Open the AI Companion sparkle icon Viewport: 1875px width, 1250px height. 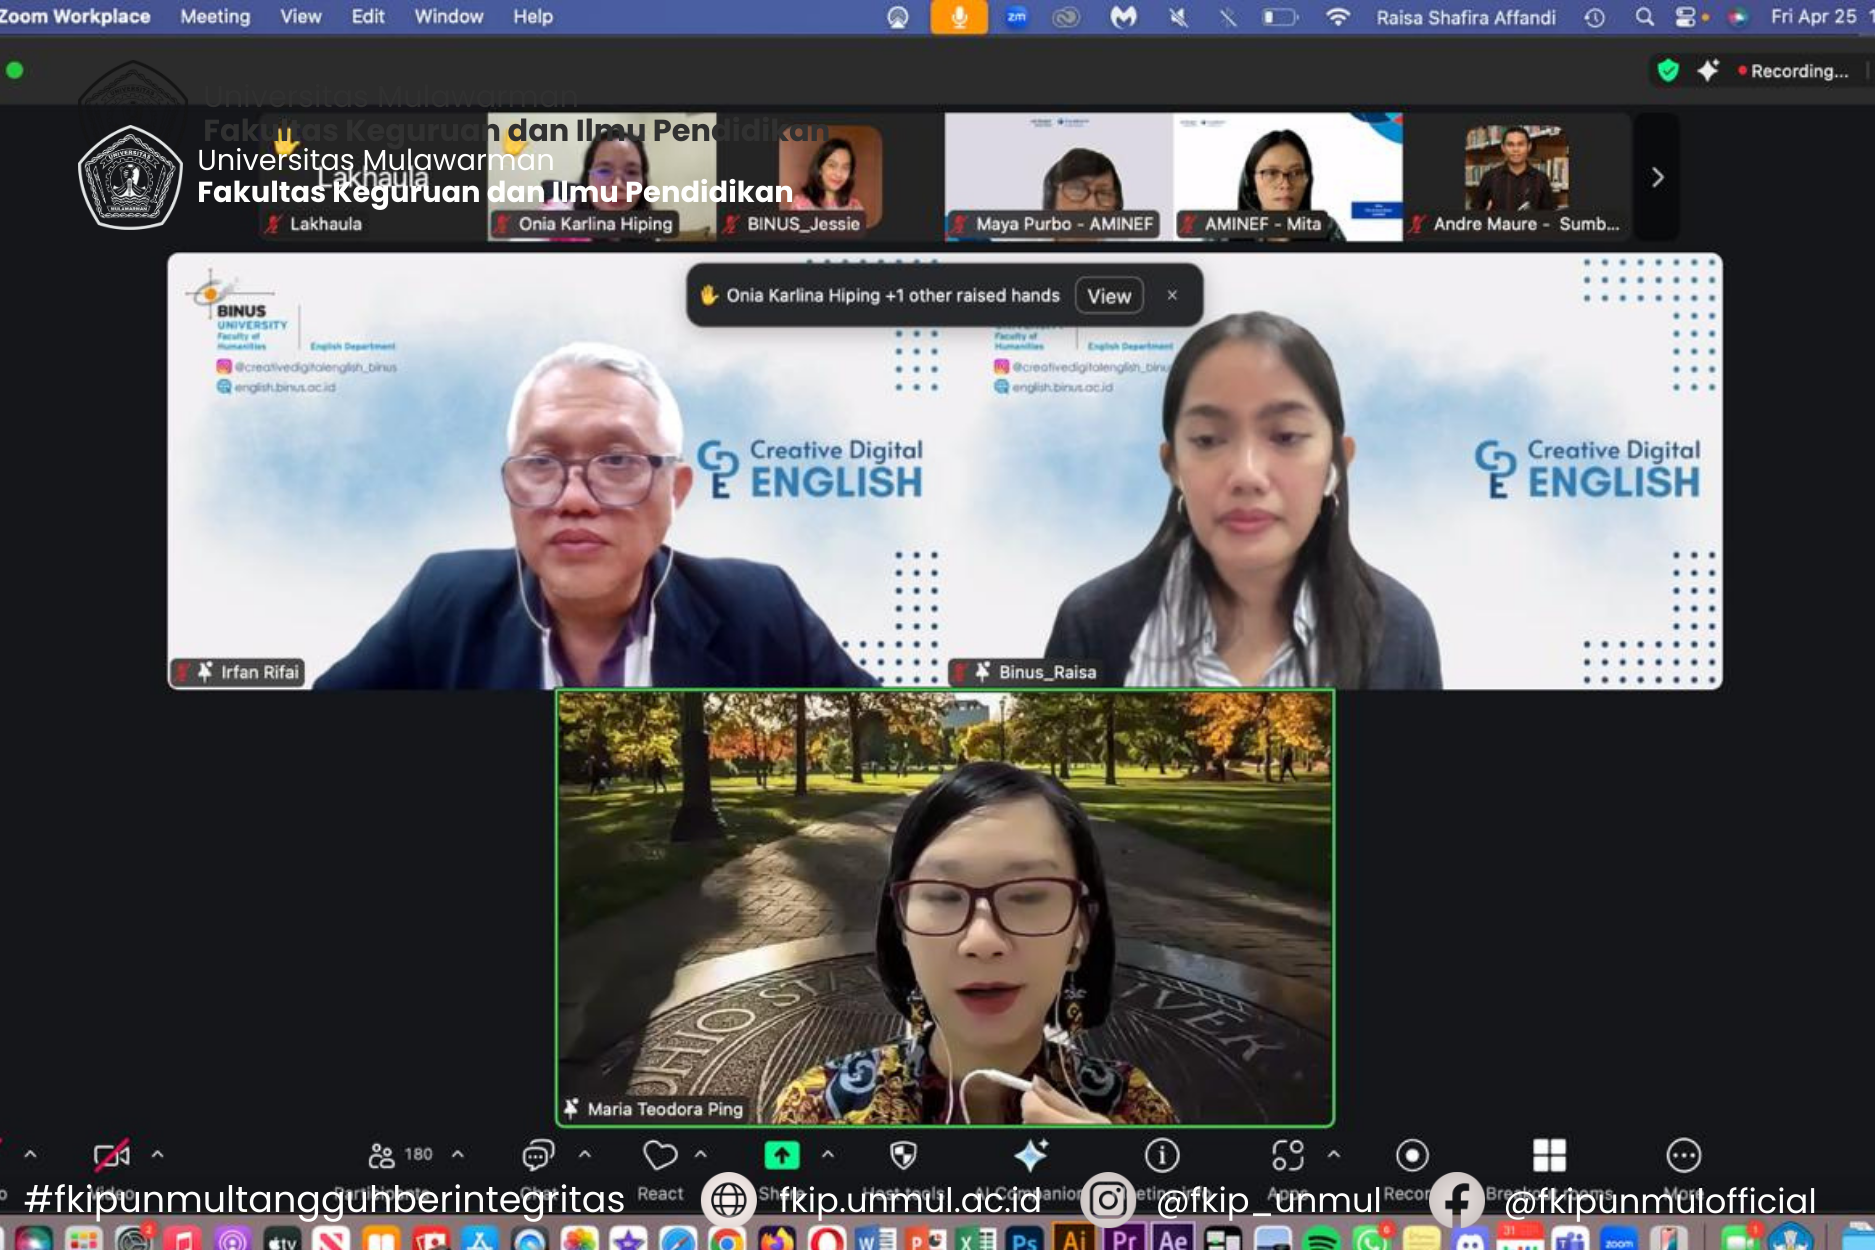click(x=1031, y=1156)
